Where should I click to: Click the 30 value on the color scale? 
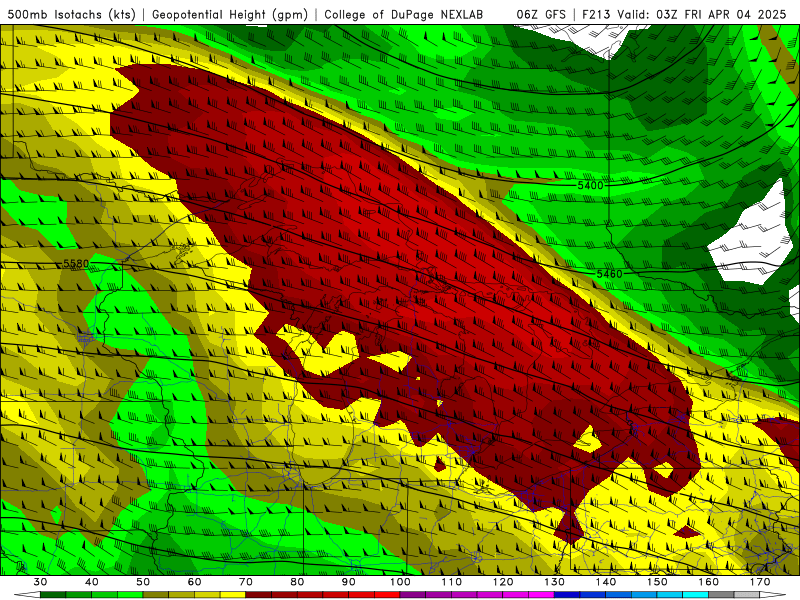click(40, 582)
